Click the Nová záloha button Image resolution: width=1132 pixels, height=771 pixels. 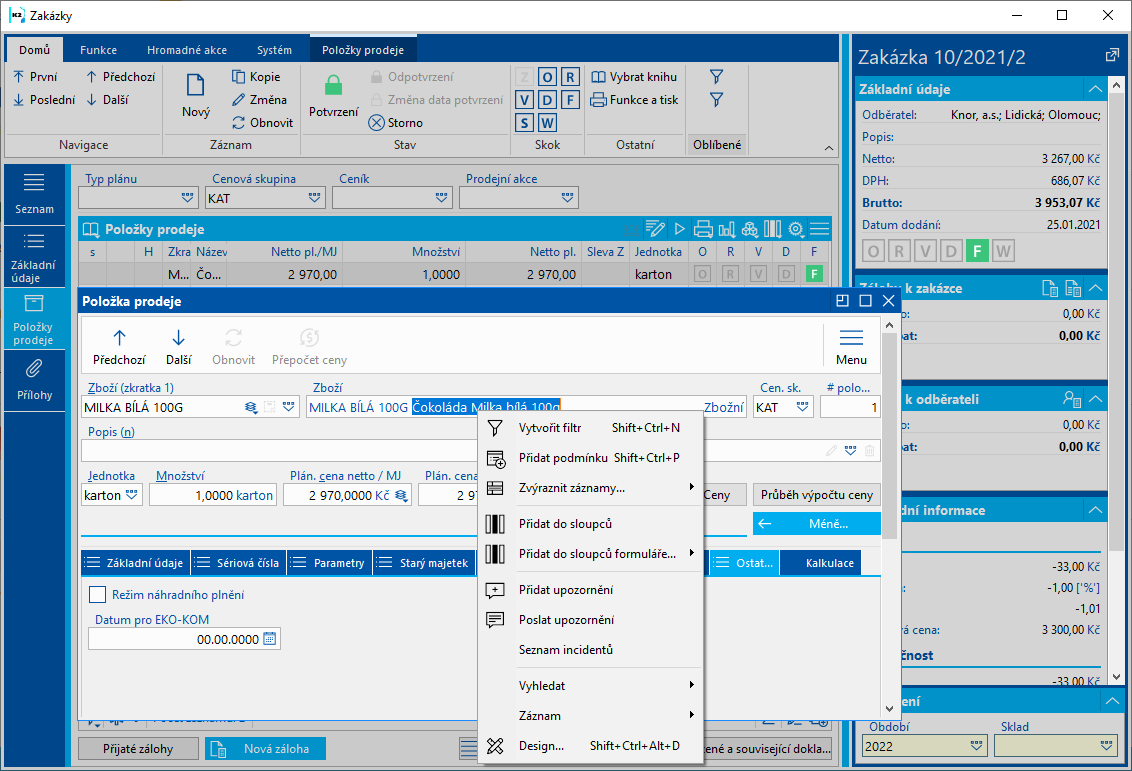coord(265,749)
